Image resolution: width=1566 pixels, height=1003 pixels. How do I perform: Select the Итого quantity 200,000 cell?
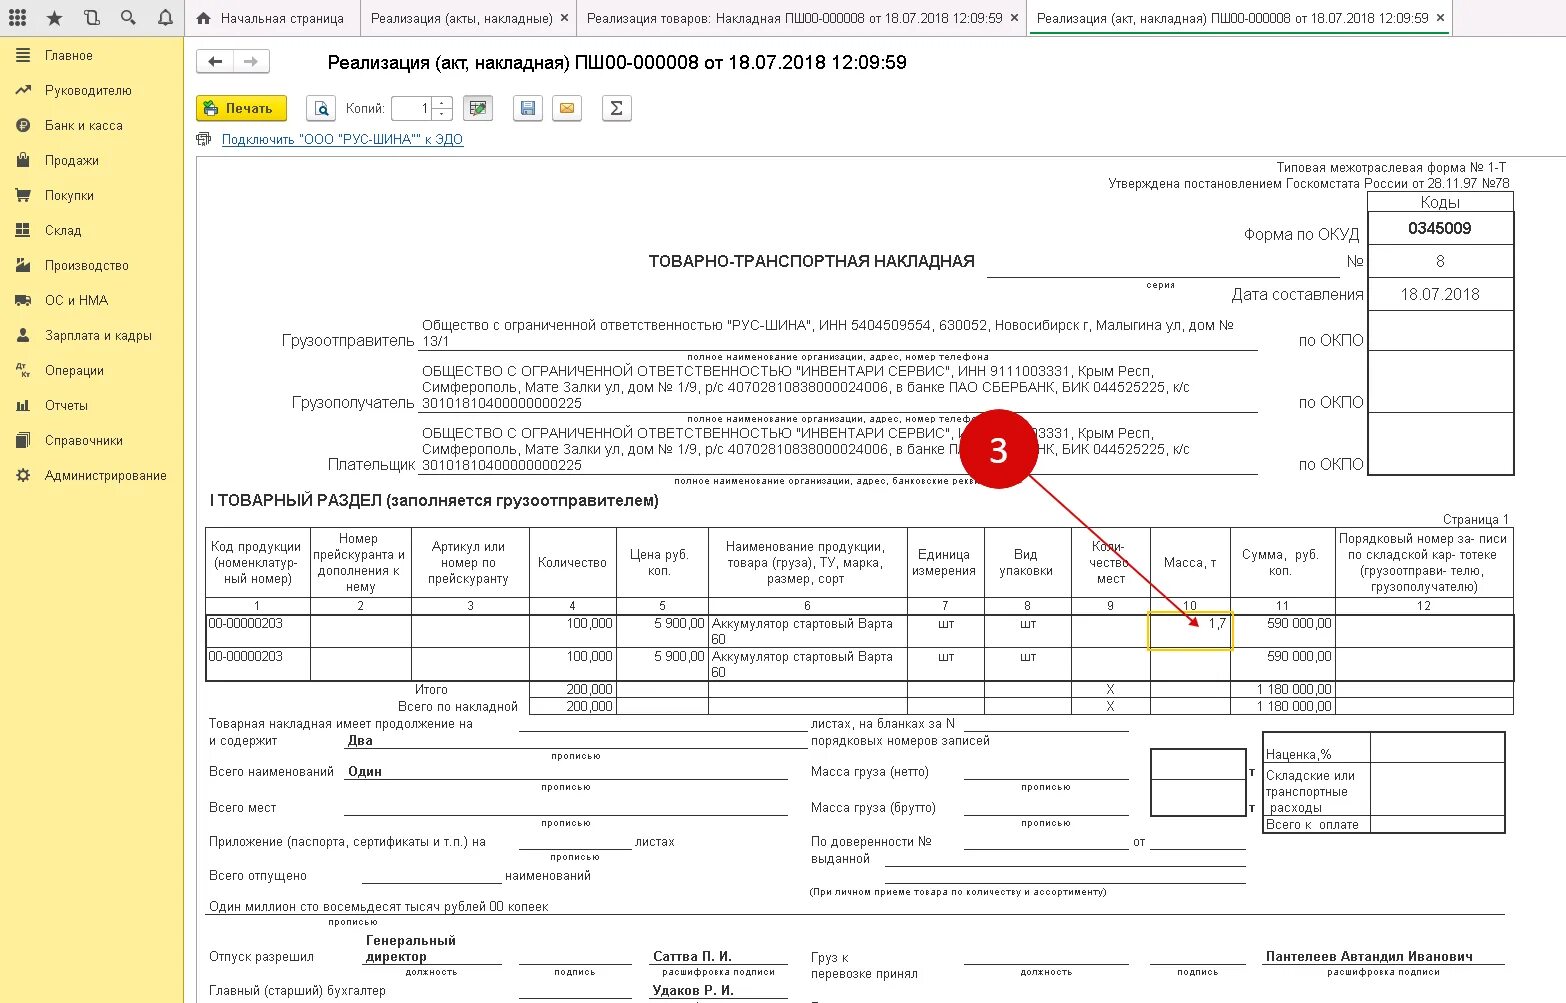point(573,689)
